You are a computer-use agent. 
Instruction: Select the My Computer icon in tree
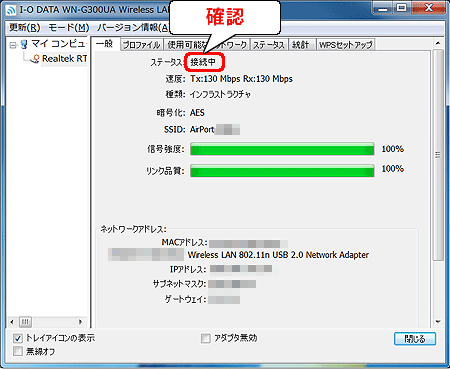pyautogui.click(x=24, y=44)
